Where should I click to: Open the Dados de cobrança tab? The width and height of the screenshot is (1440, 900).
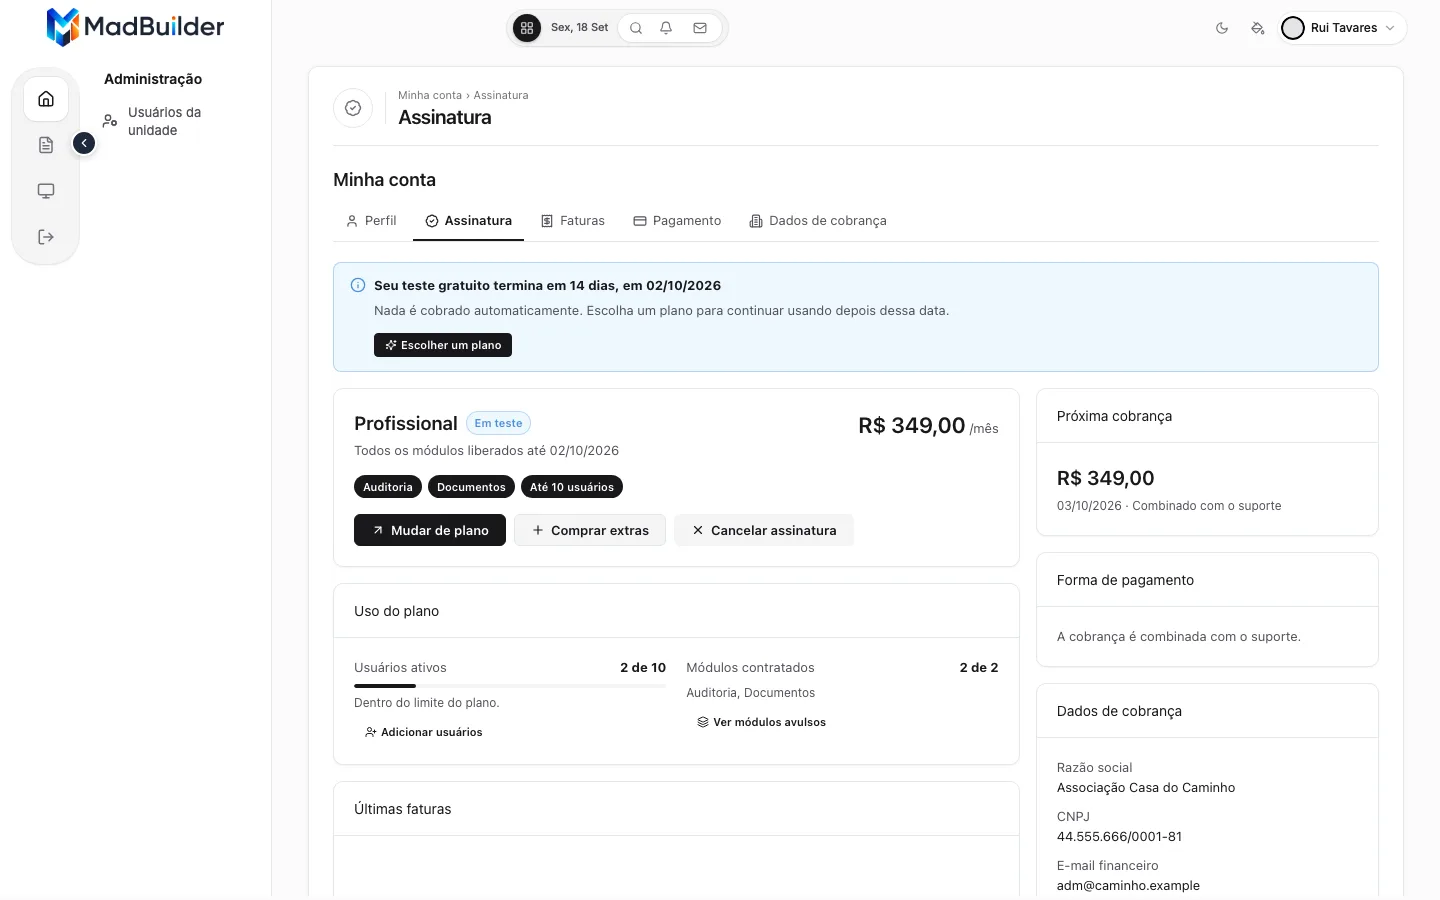tap(818, 221)
